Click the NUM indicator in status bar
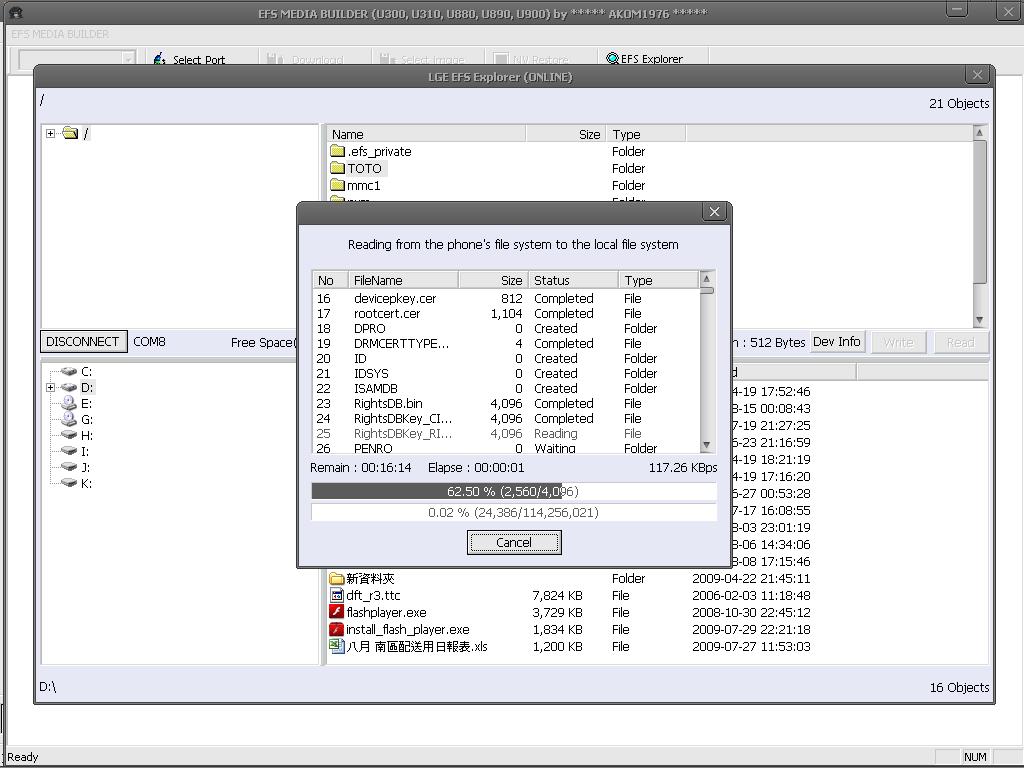The width and height of the screenshot is (1024, 768). (x=975, y=756)
